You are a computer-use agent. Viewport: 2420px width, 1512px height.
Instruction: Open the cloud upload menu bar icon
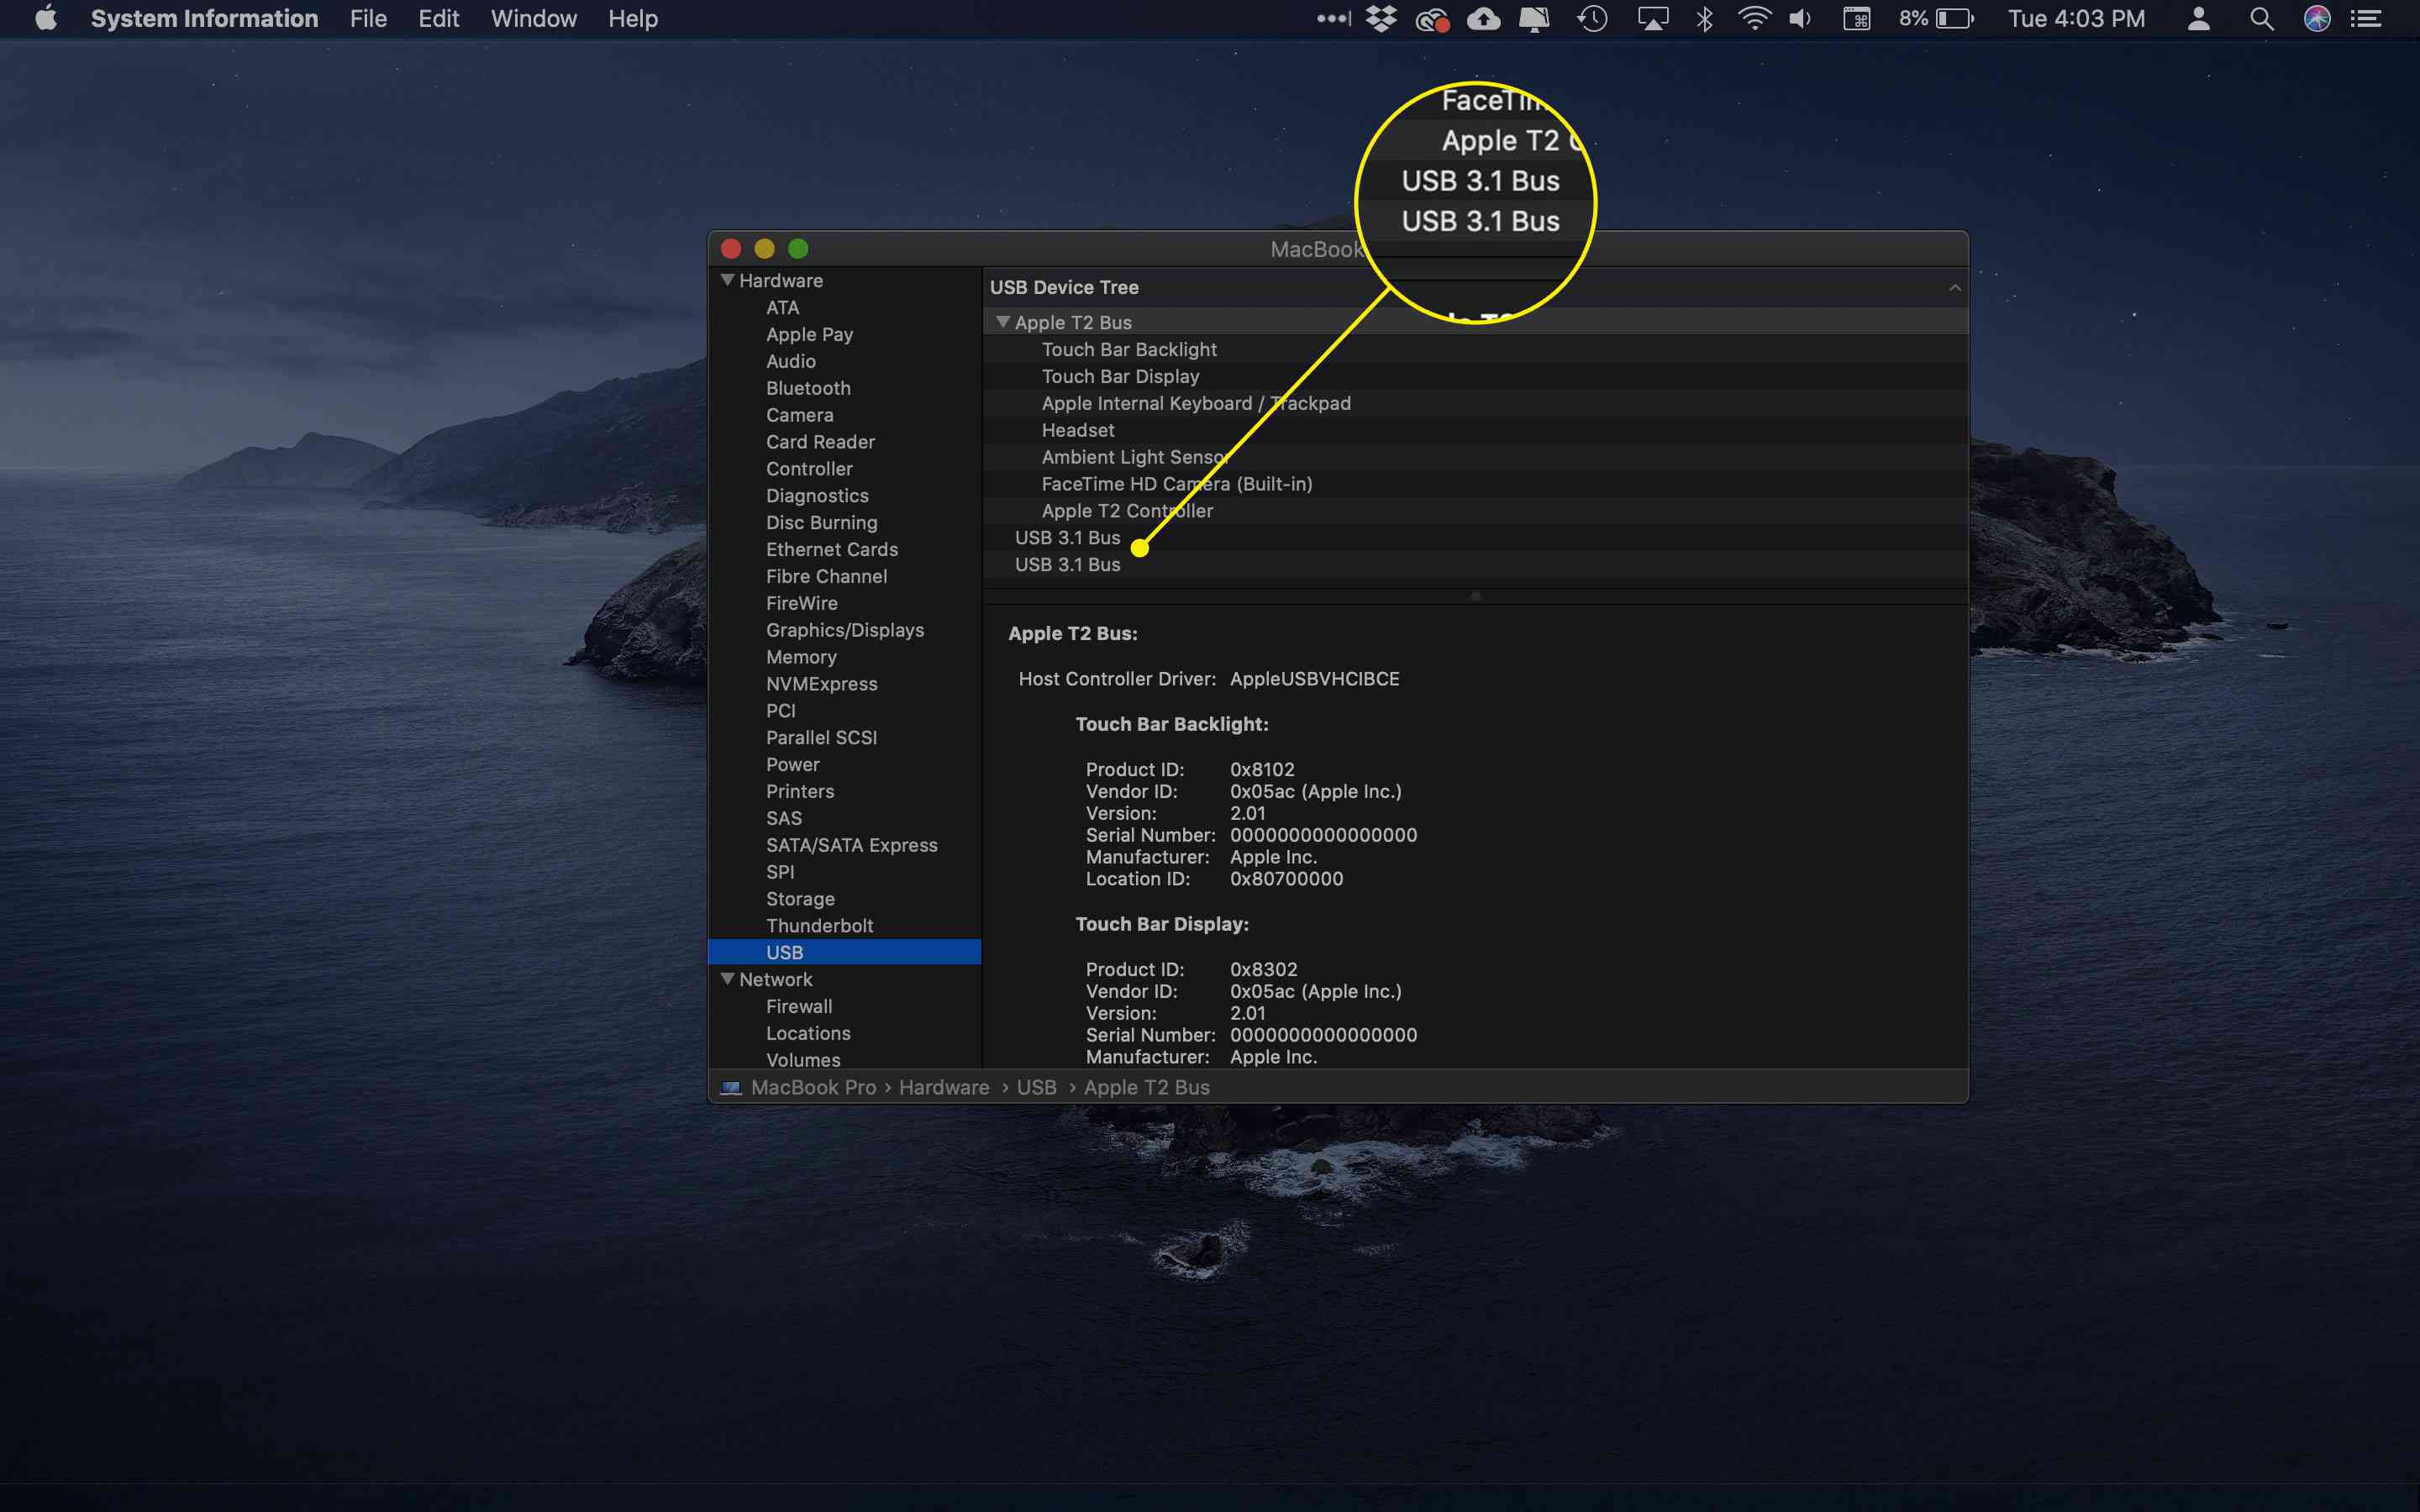1483,19
